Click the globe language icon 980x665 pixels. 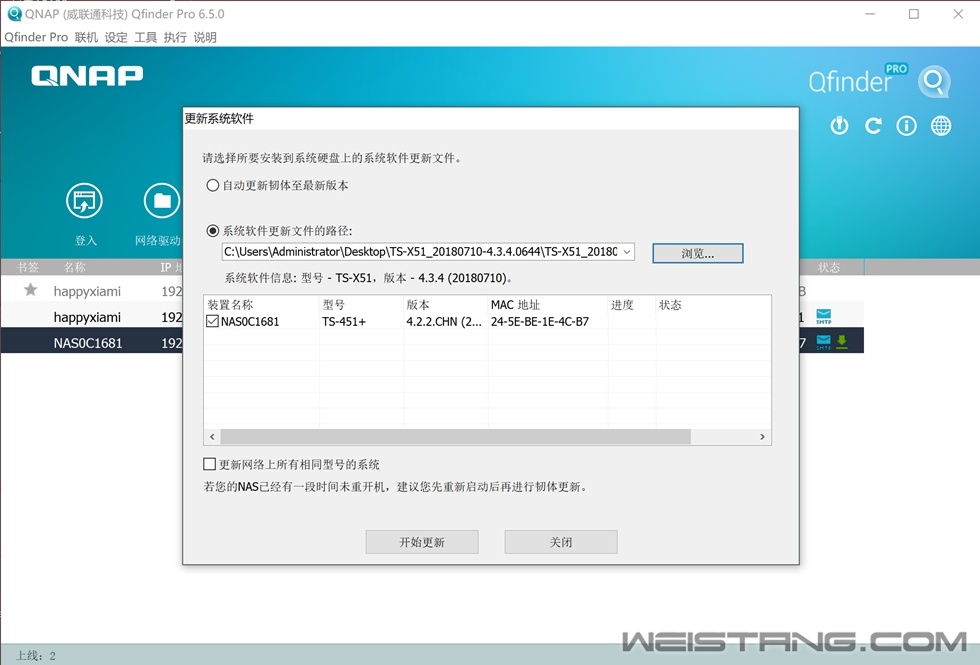[941, 126]
